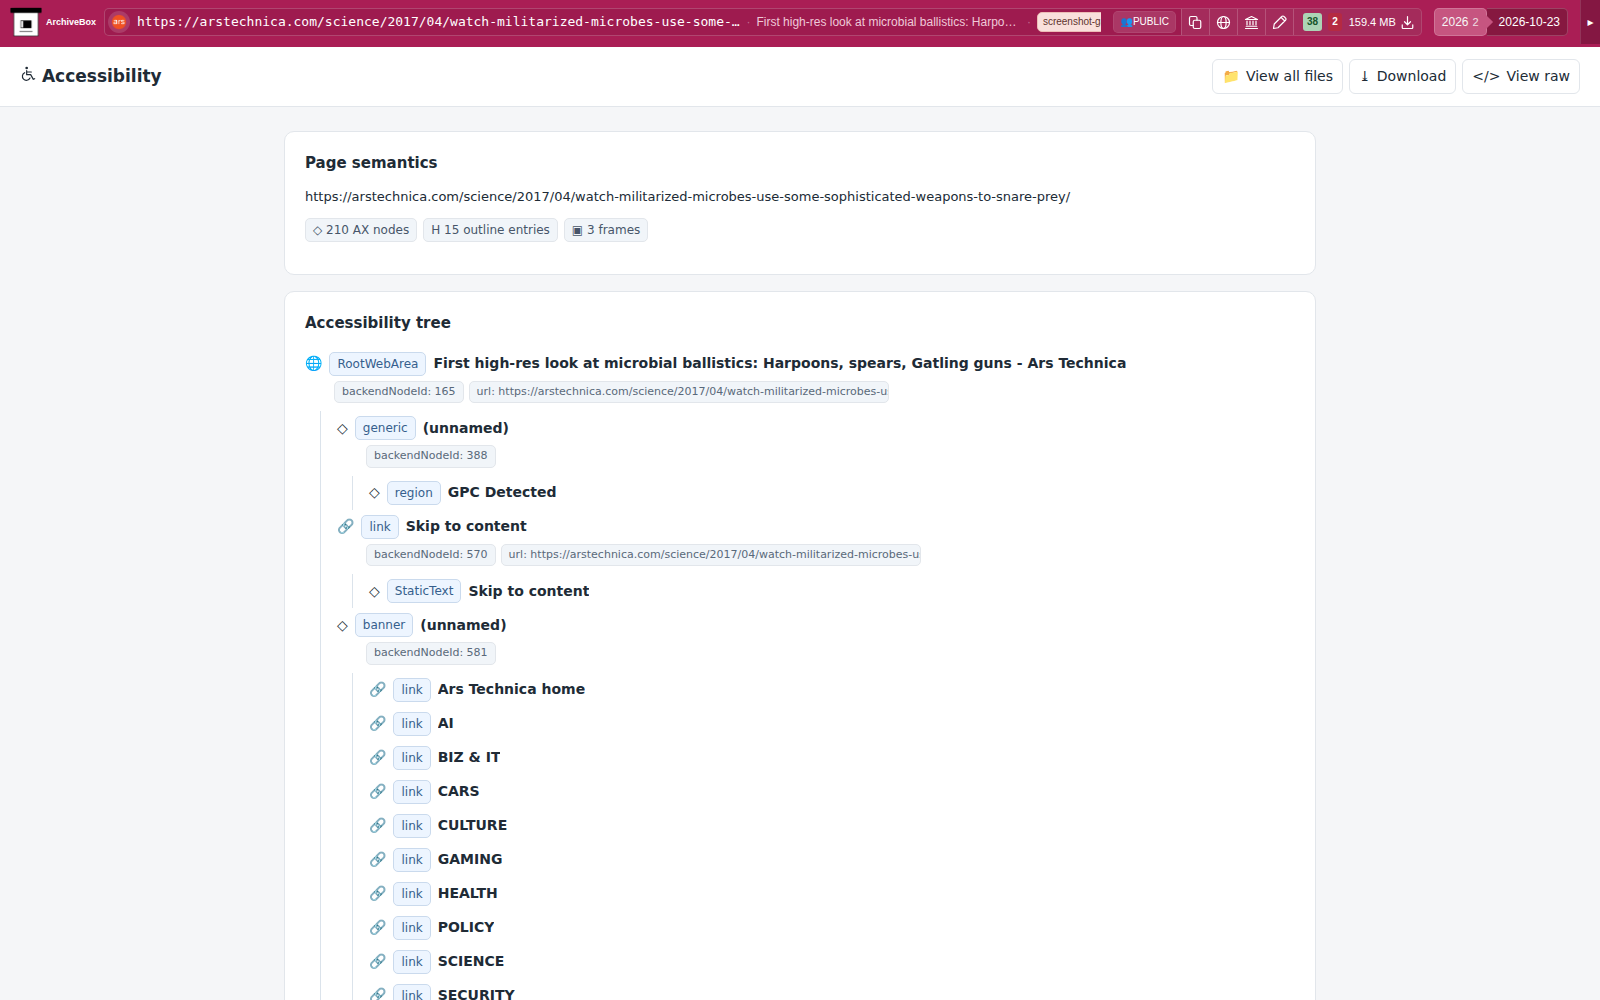Click the archive institution building icon
The height and width of the screenshot is (1000, 1600).
[1251, 22]
